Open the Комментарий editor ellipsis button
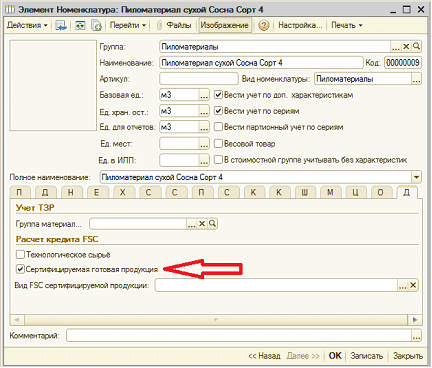 [416, 335]
